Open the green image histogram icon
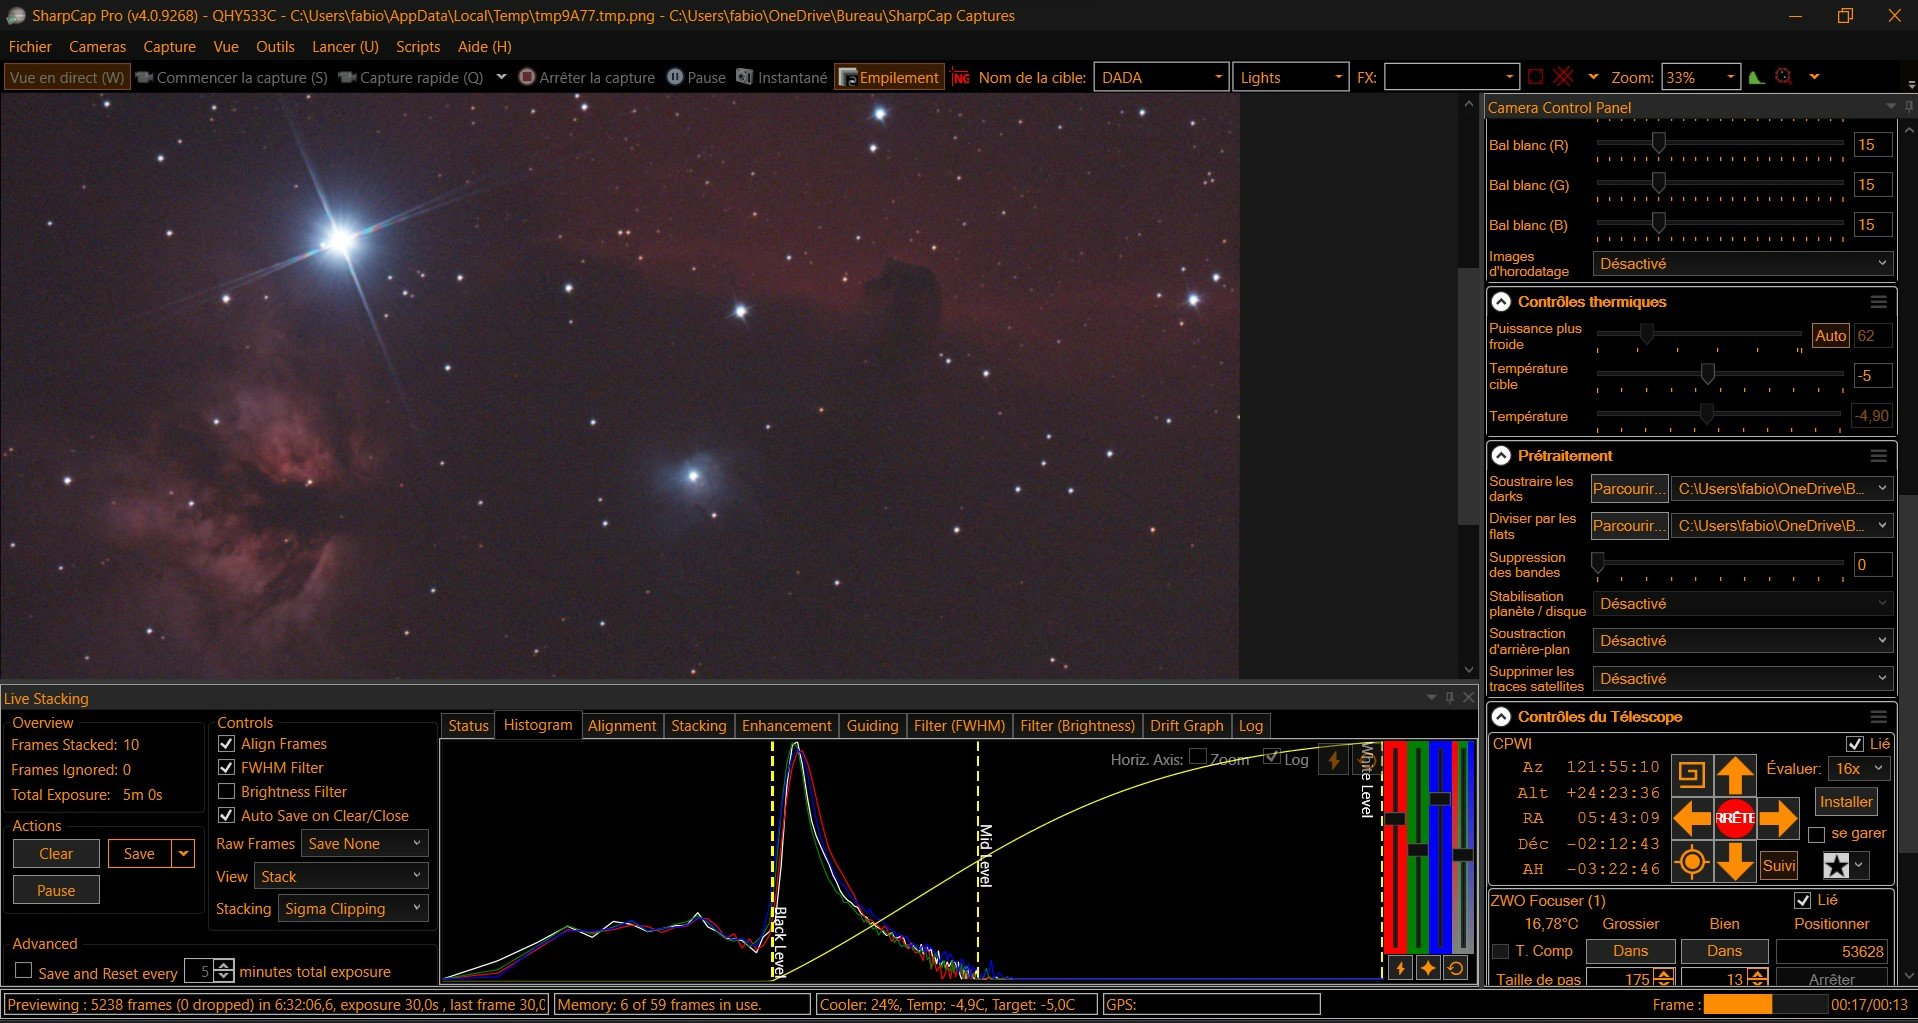1918x1023 pixels. pos(1756,77)
